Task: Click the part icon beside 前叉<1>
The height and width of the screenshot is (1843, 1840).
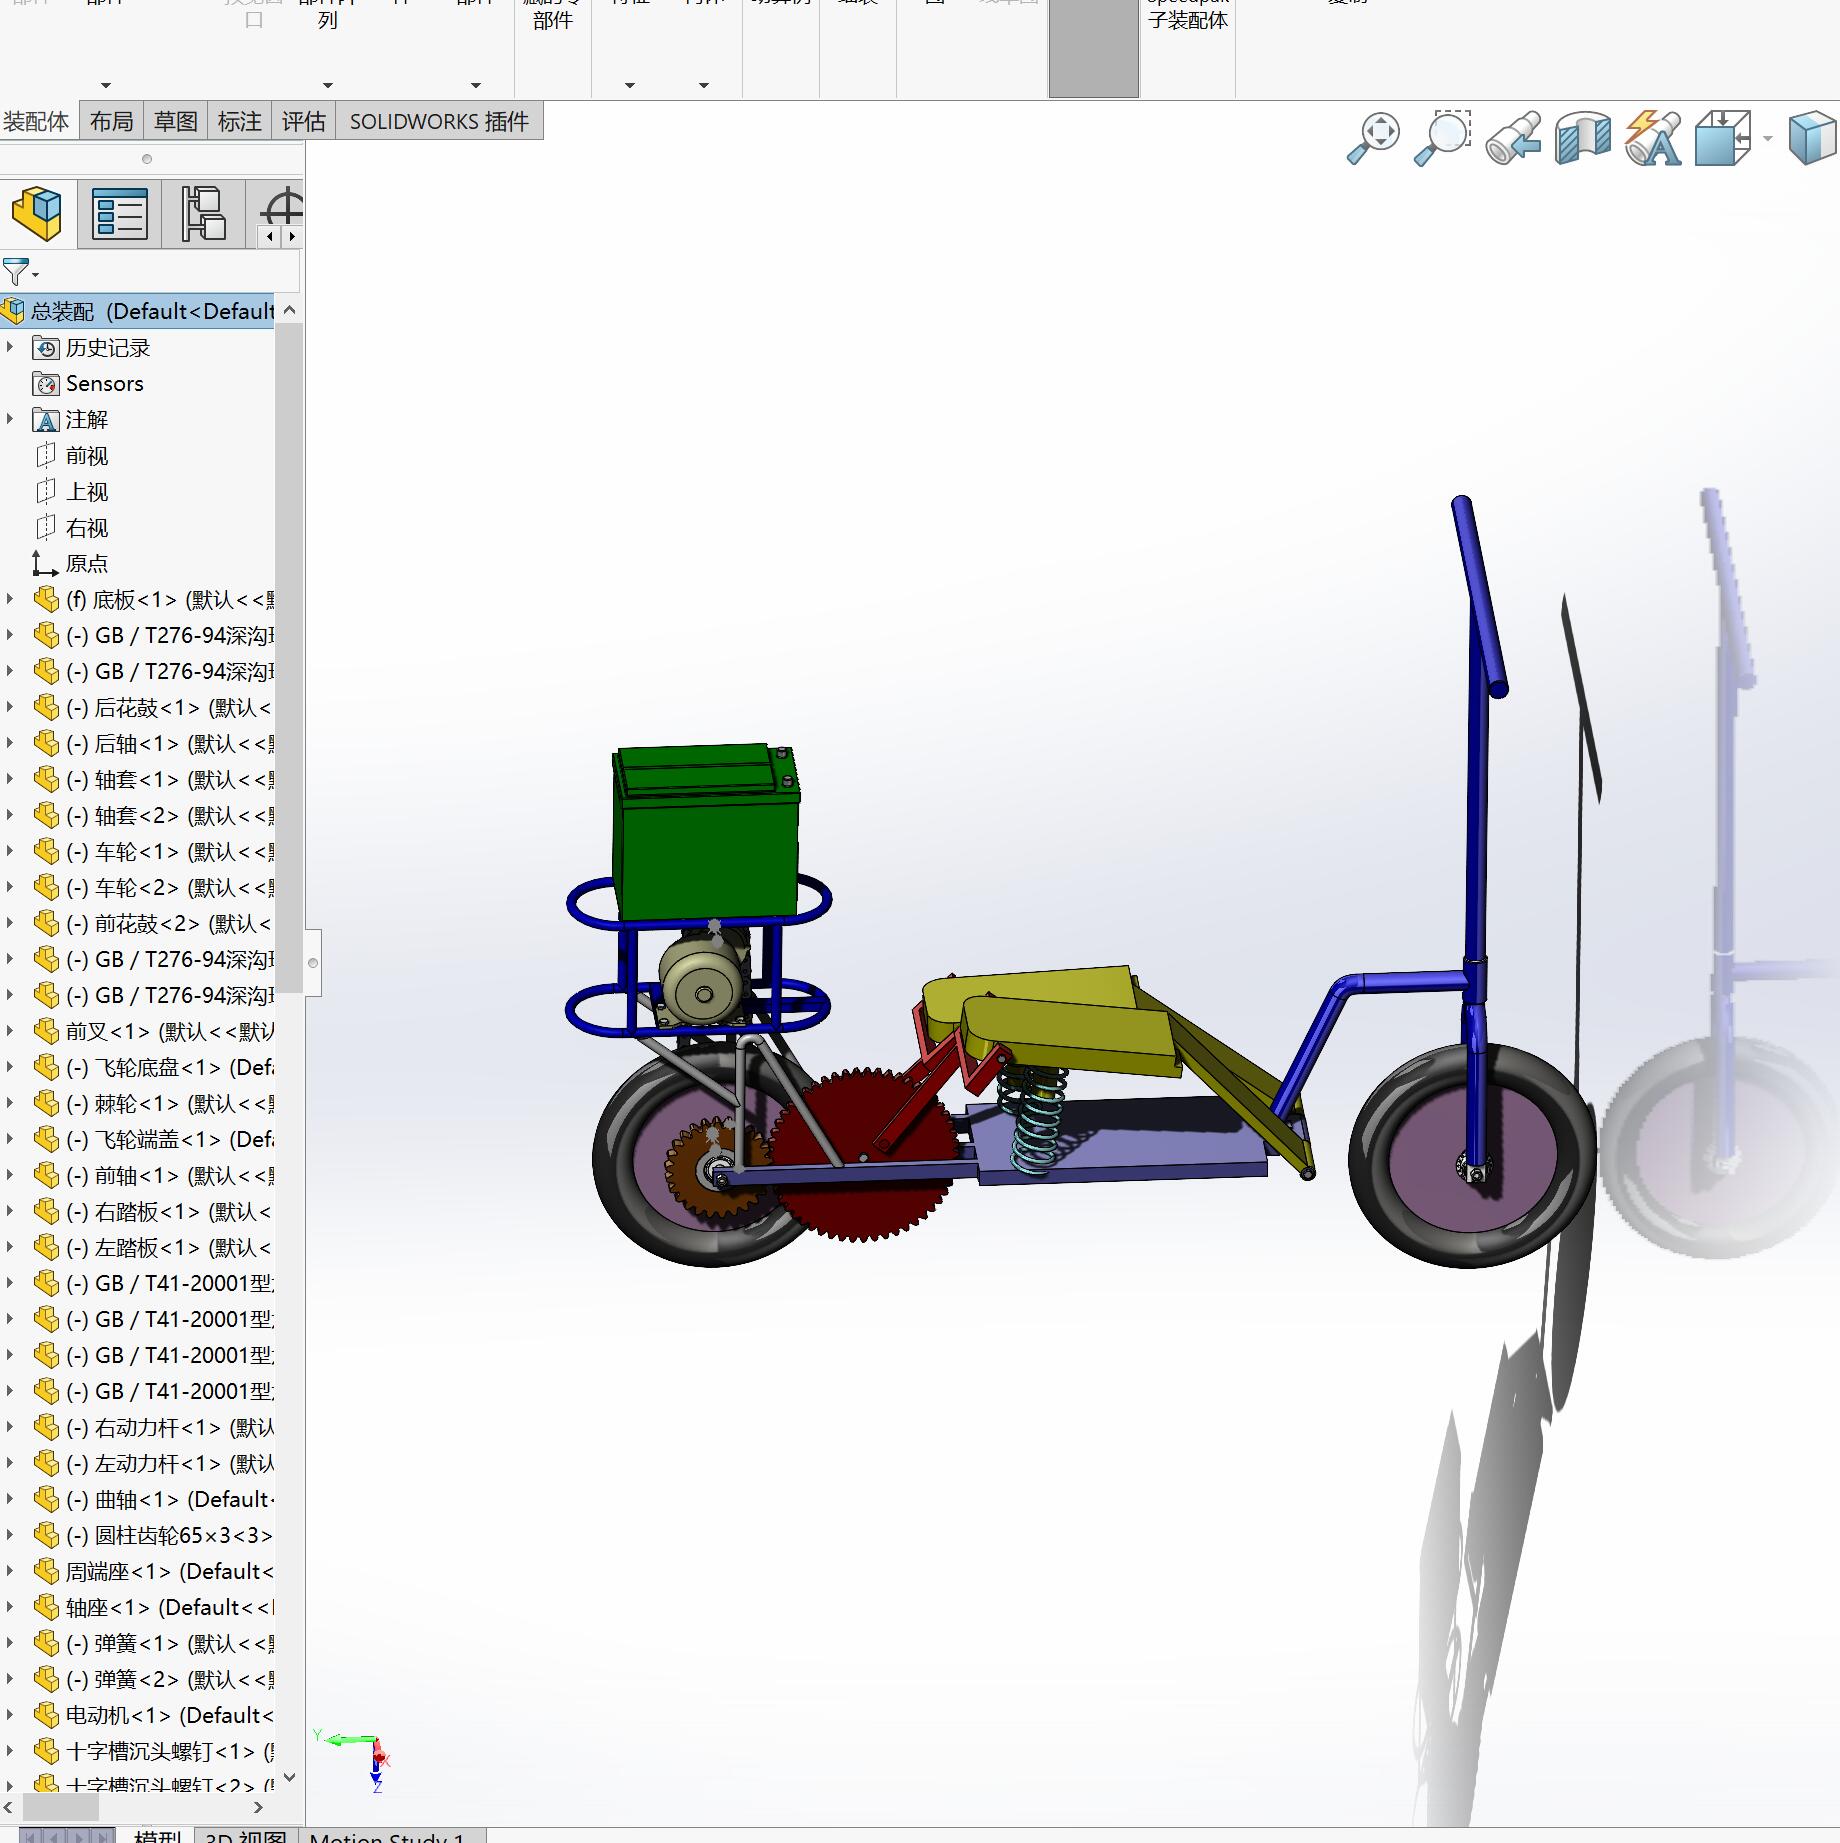Action: tap(46, 1032)
